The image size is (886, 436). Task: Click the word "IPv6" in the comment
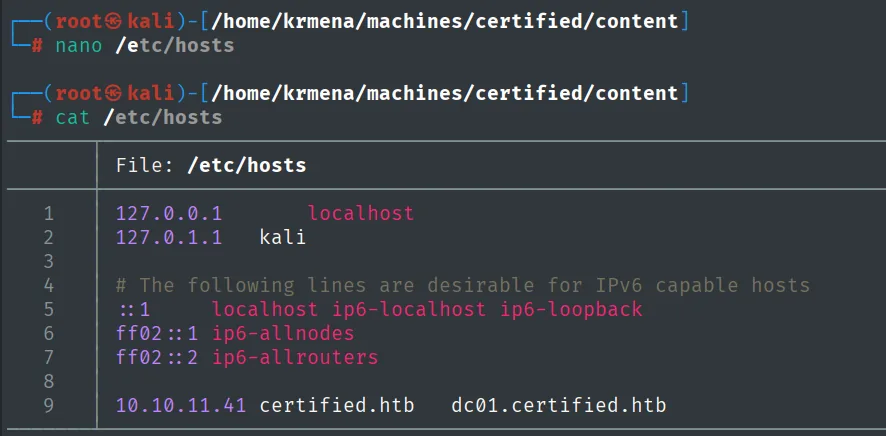click(618, 285)
